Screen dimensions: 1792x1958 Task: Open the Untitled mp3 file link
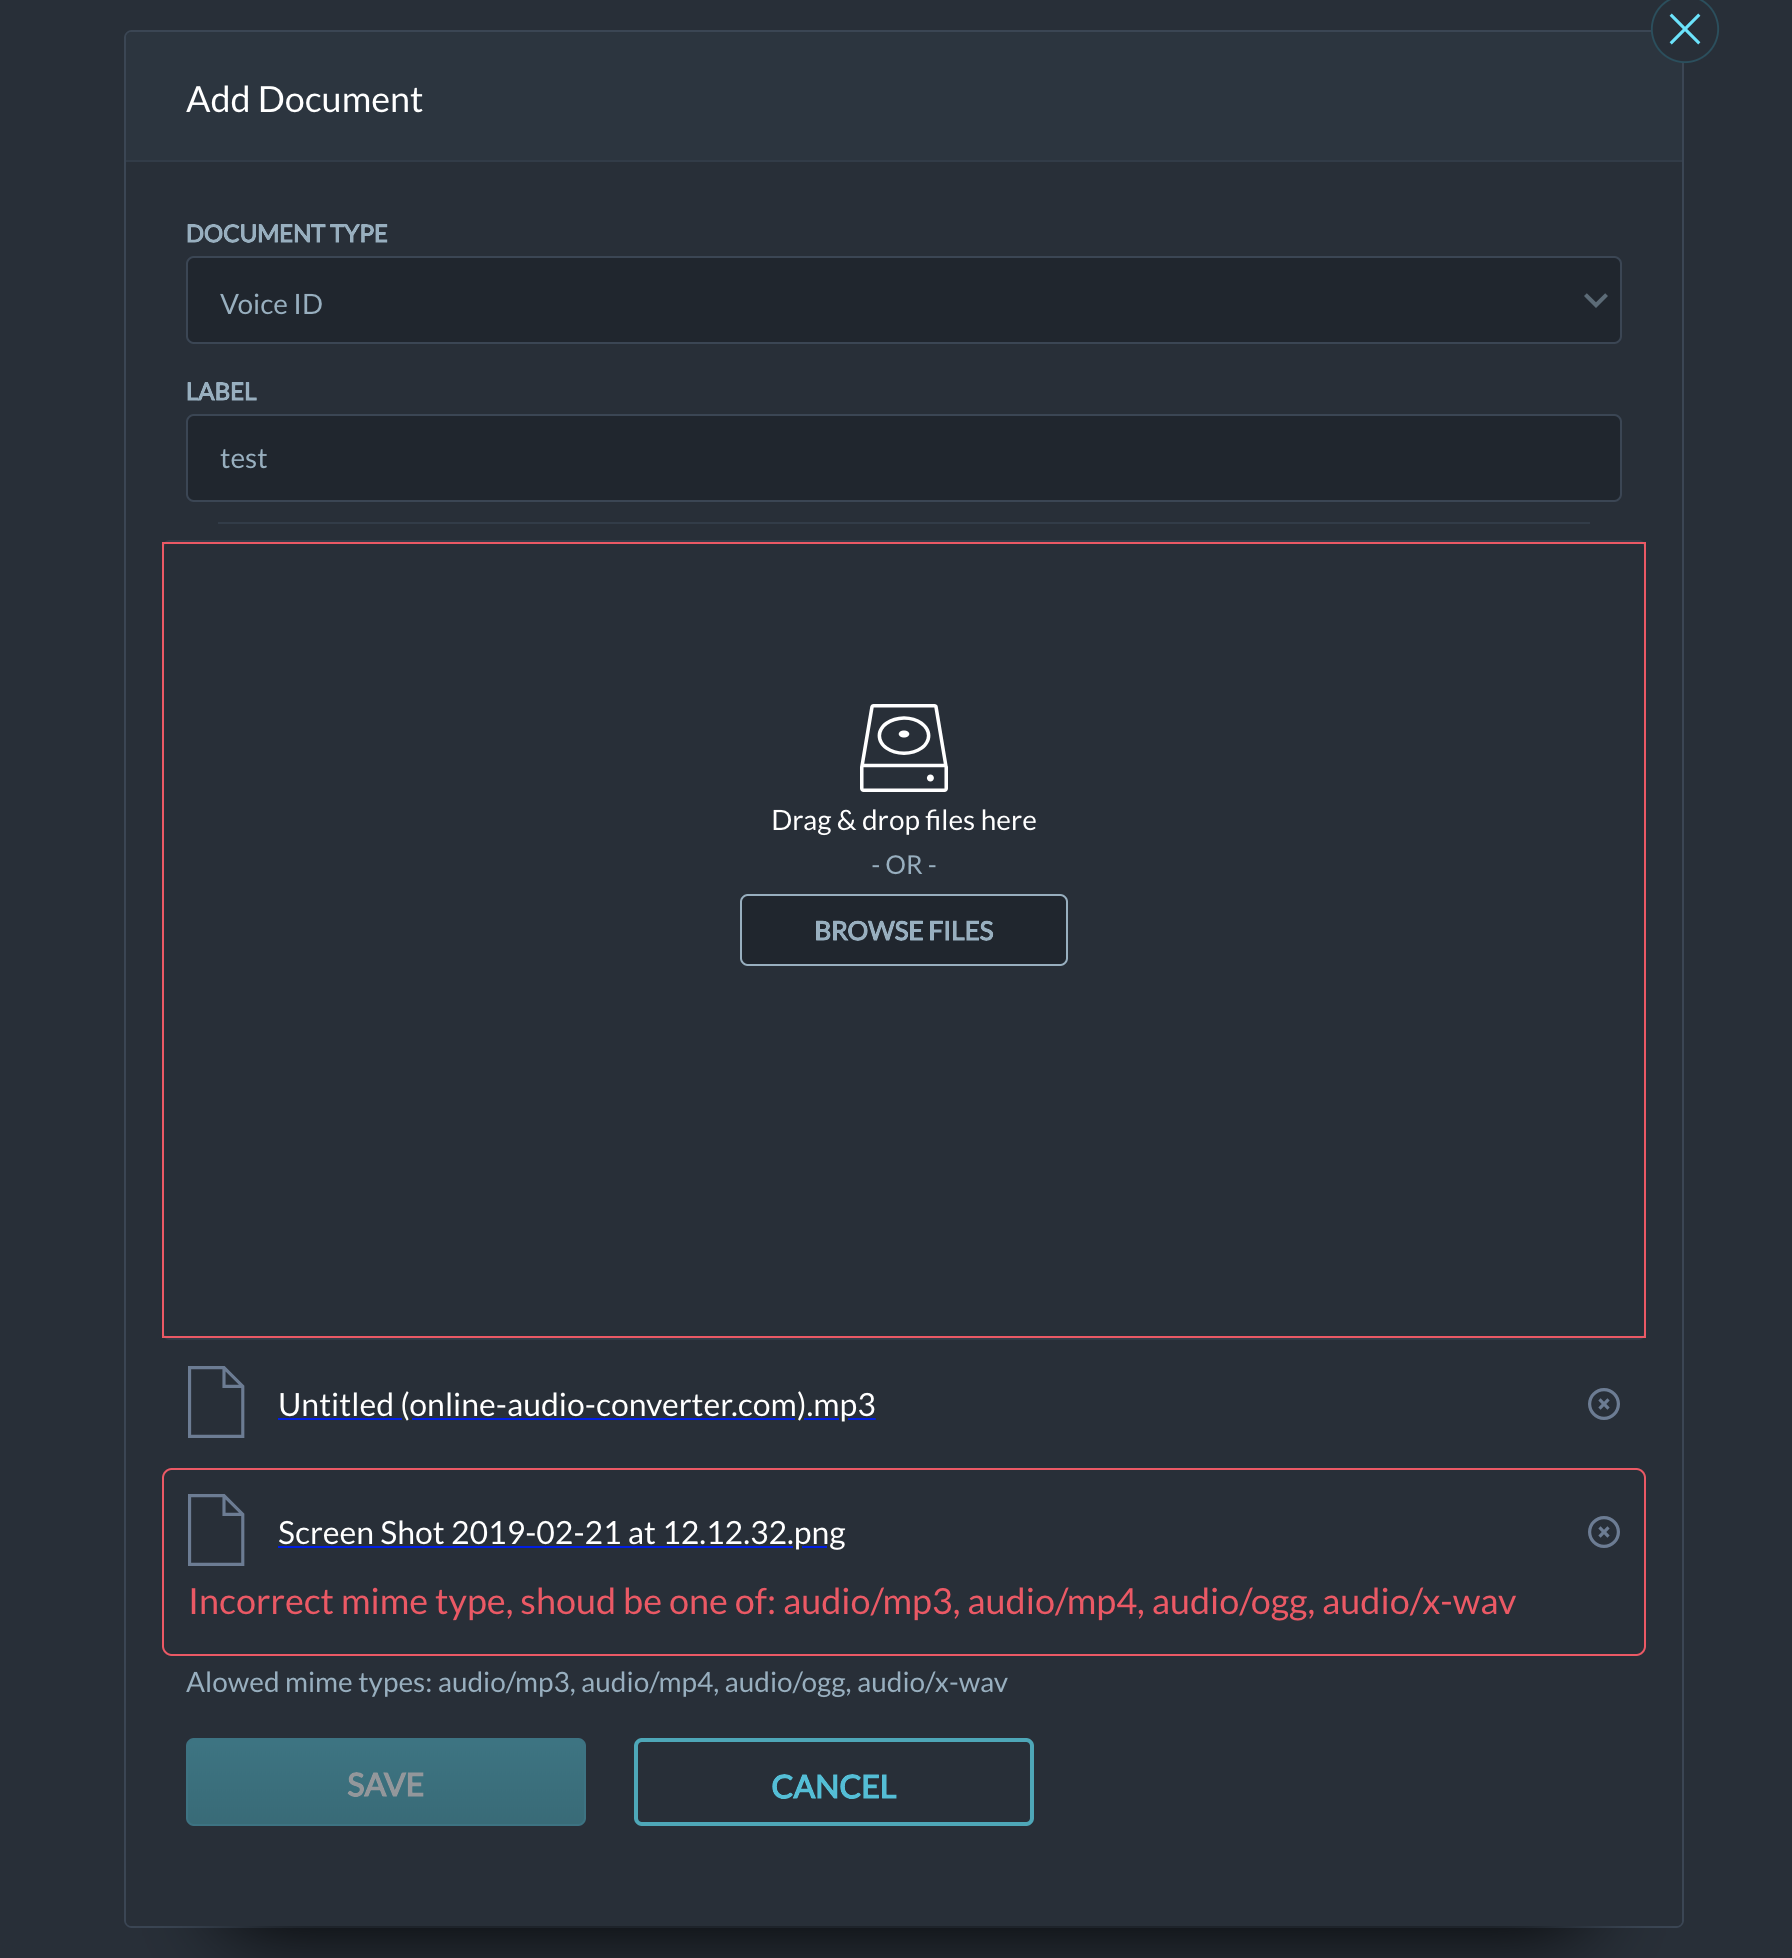tap(576, 1405)
